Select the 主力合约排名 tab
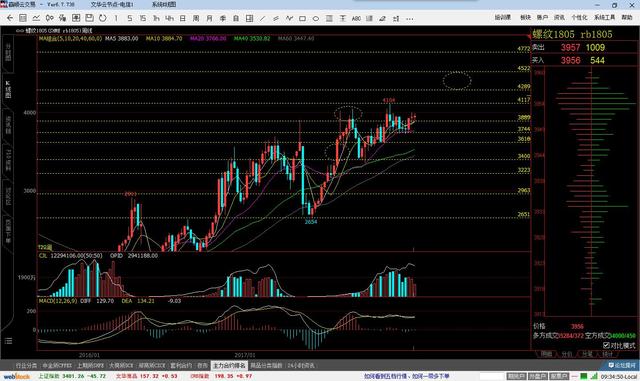 tap(229, 365)
